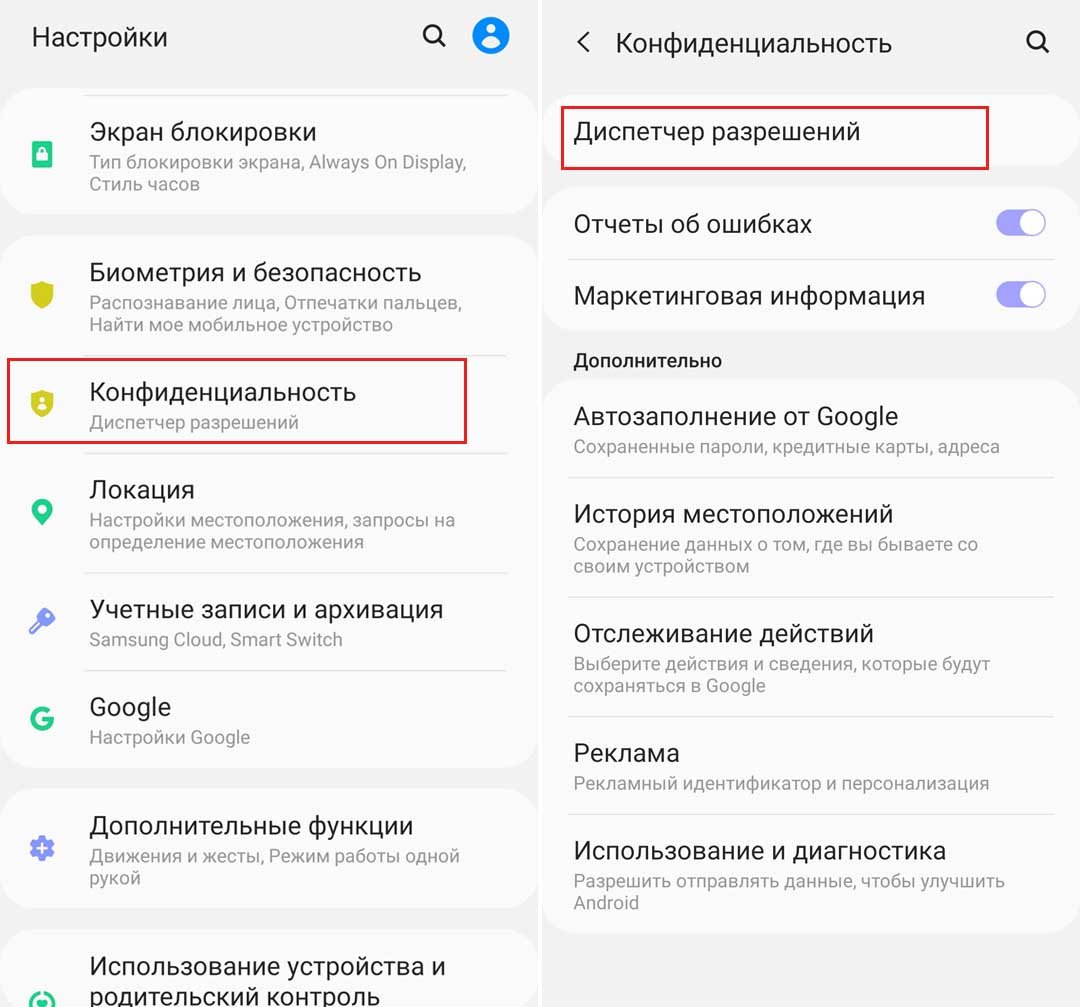Tap the key icon for Учетные записи

[42, 622]
